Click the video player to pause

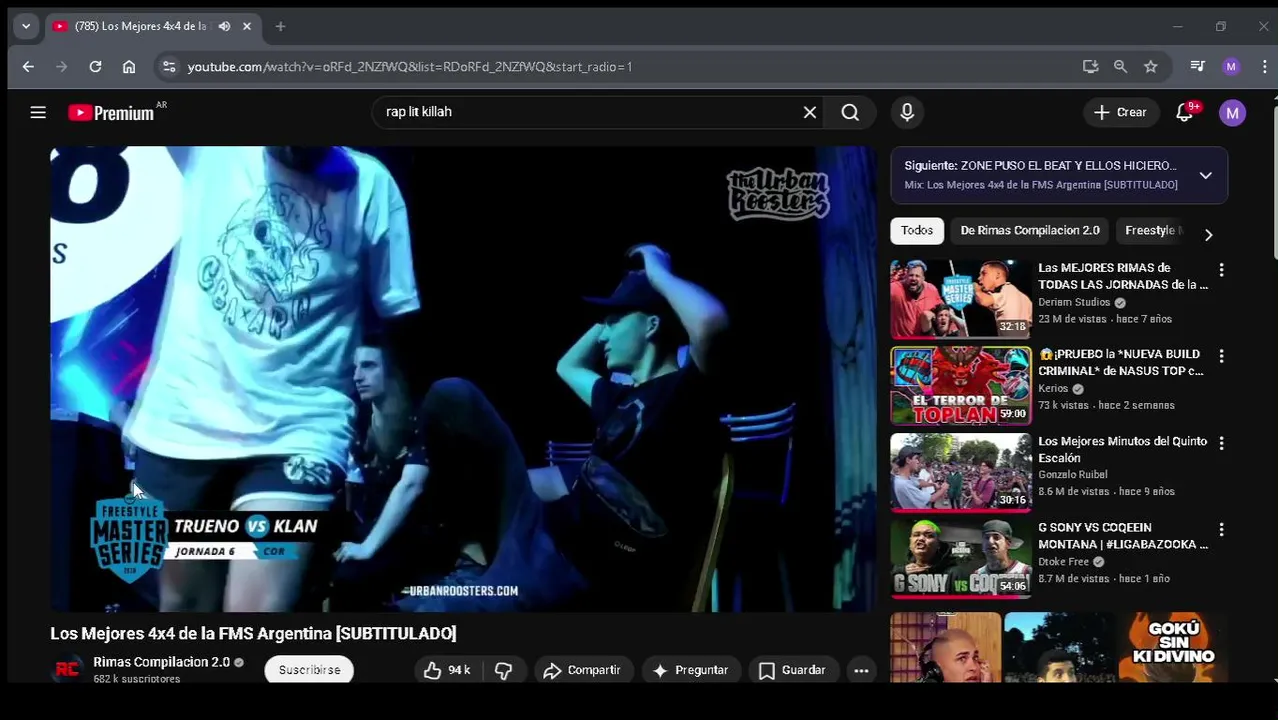(x=464, y=378)
